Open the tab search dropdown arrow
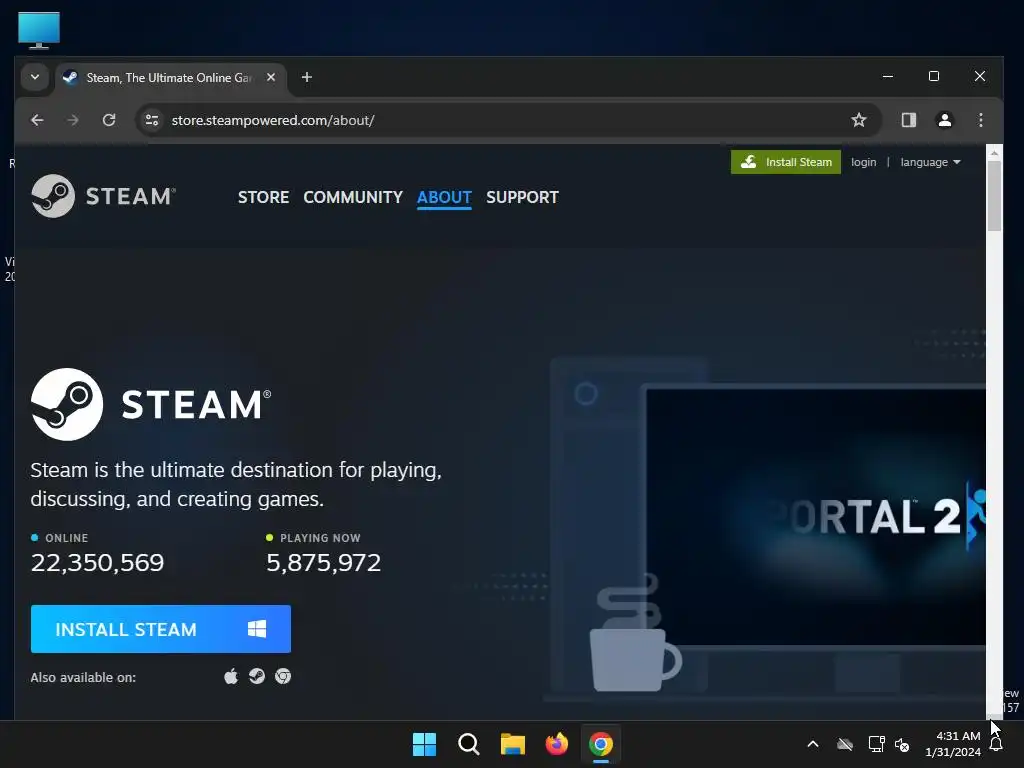The height and width of the screenshot is (768, 1024). 35,77
